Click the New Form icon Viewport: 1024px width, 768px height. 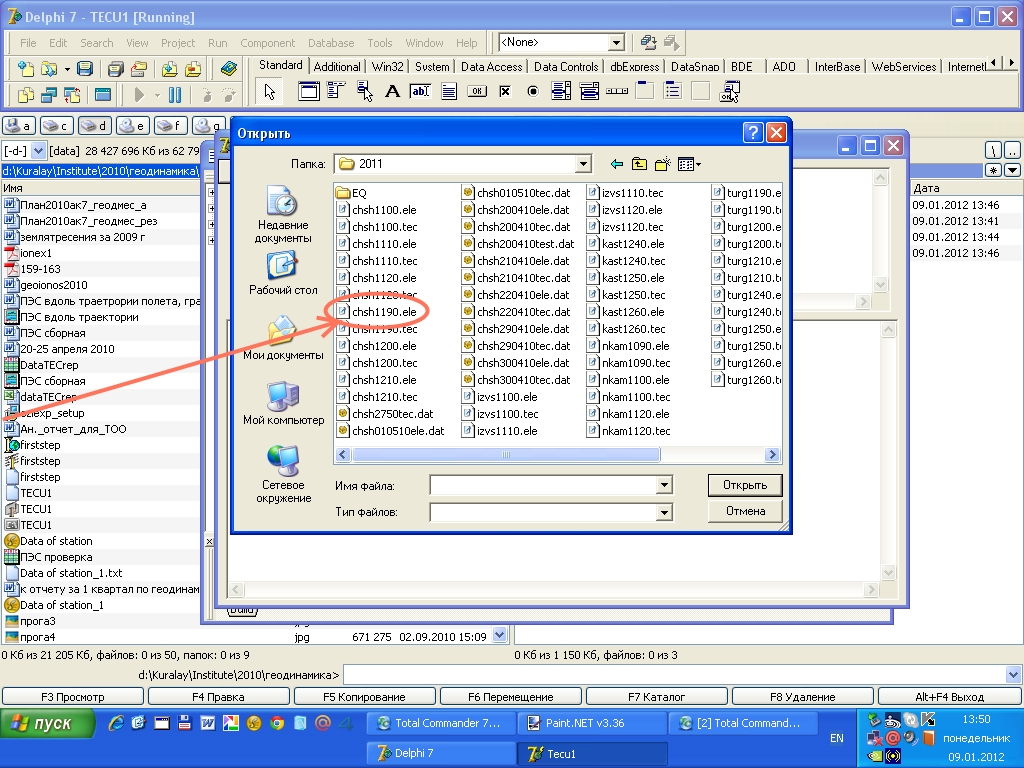point(103,95)
